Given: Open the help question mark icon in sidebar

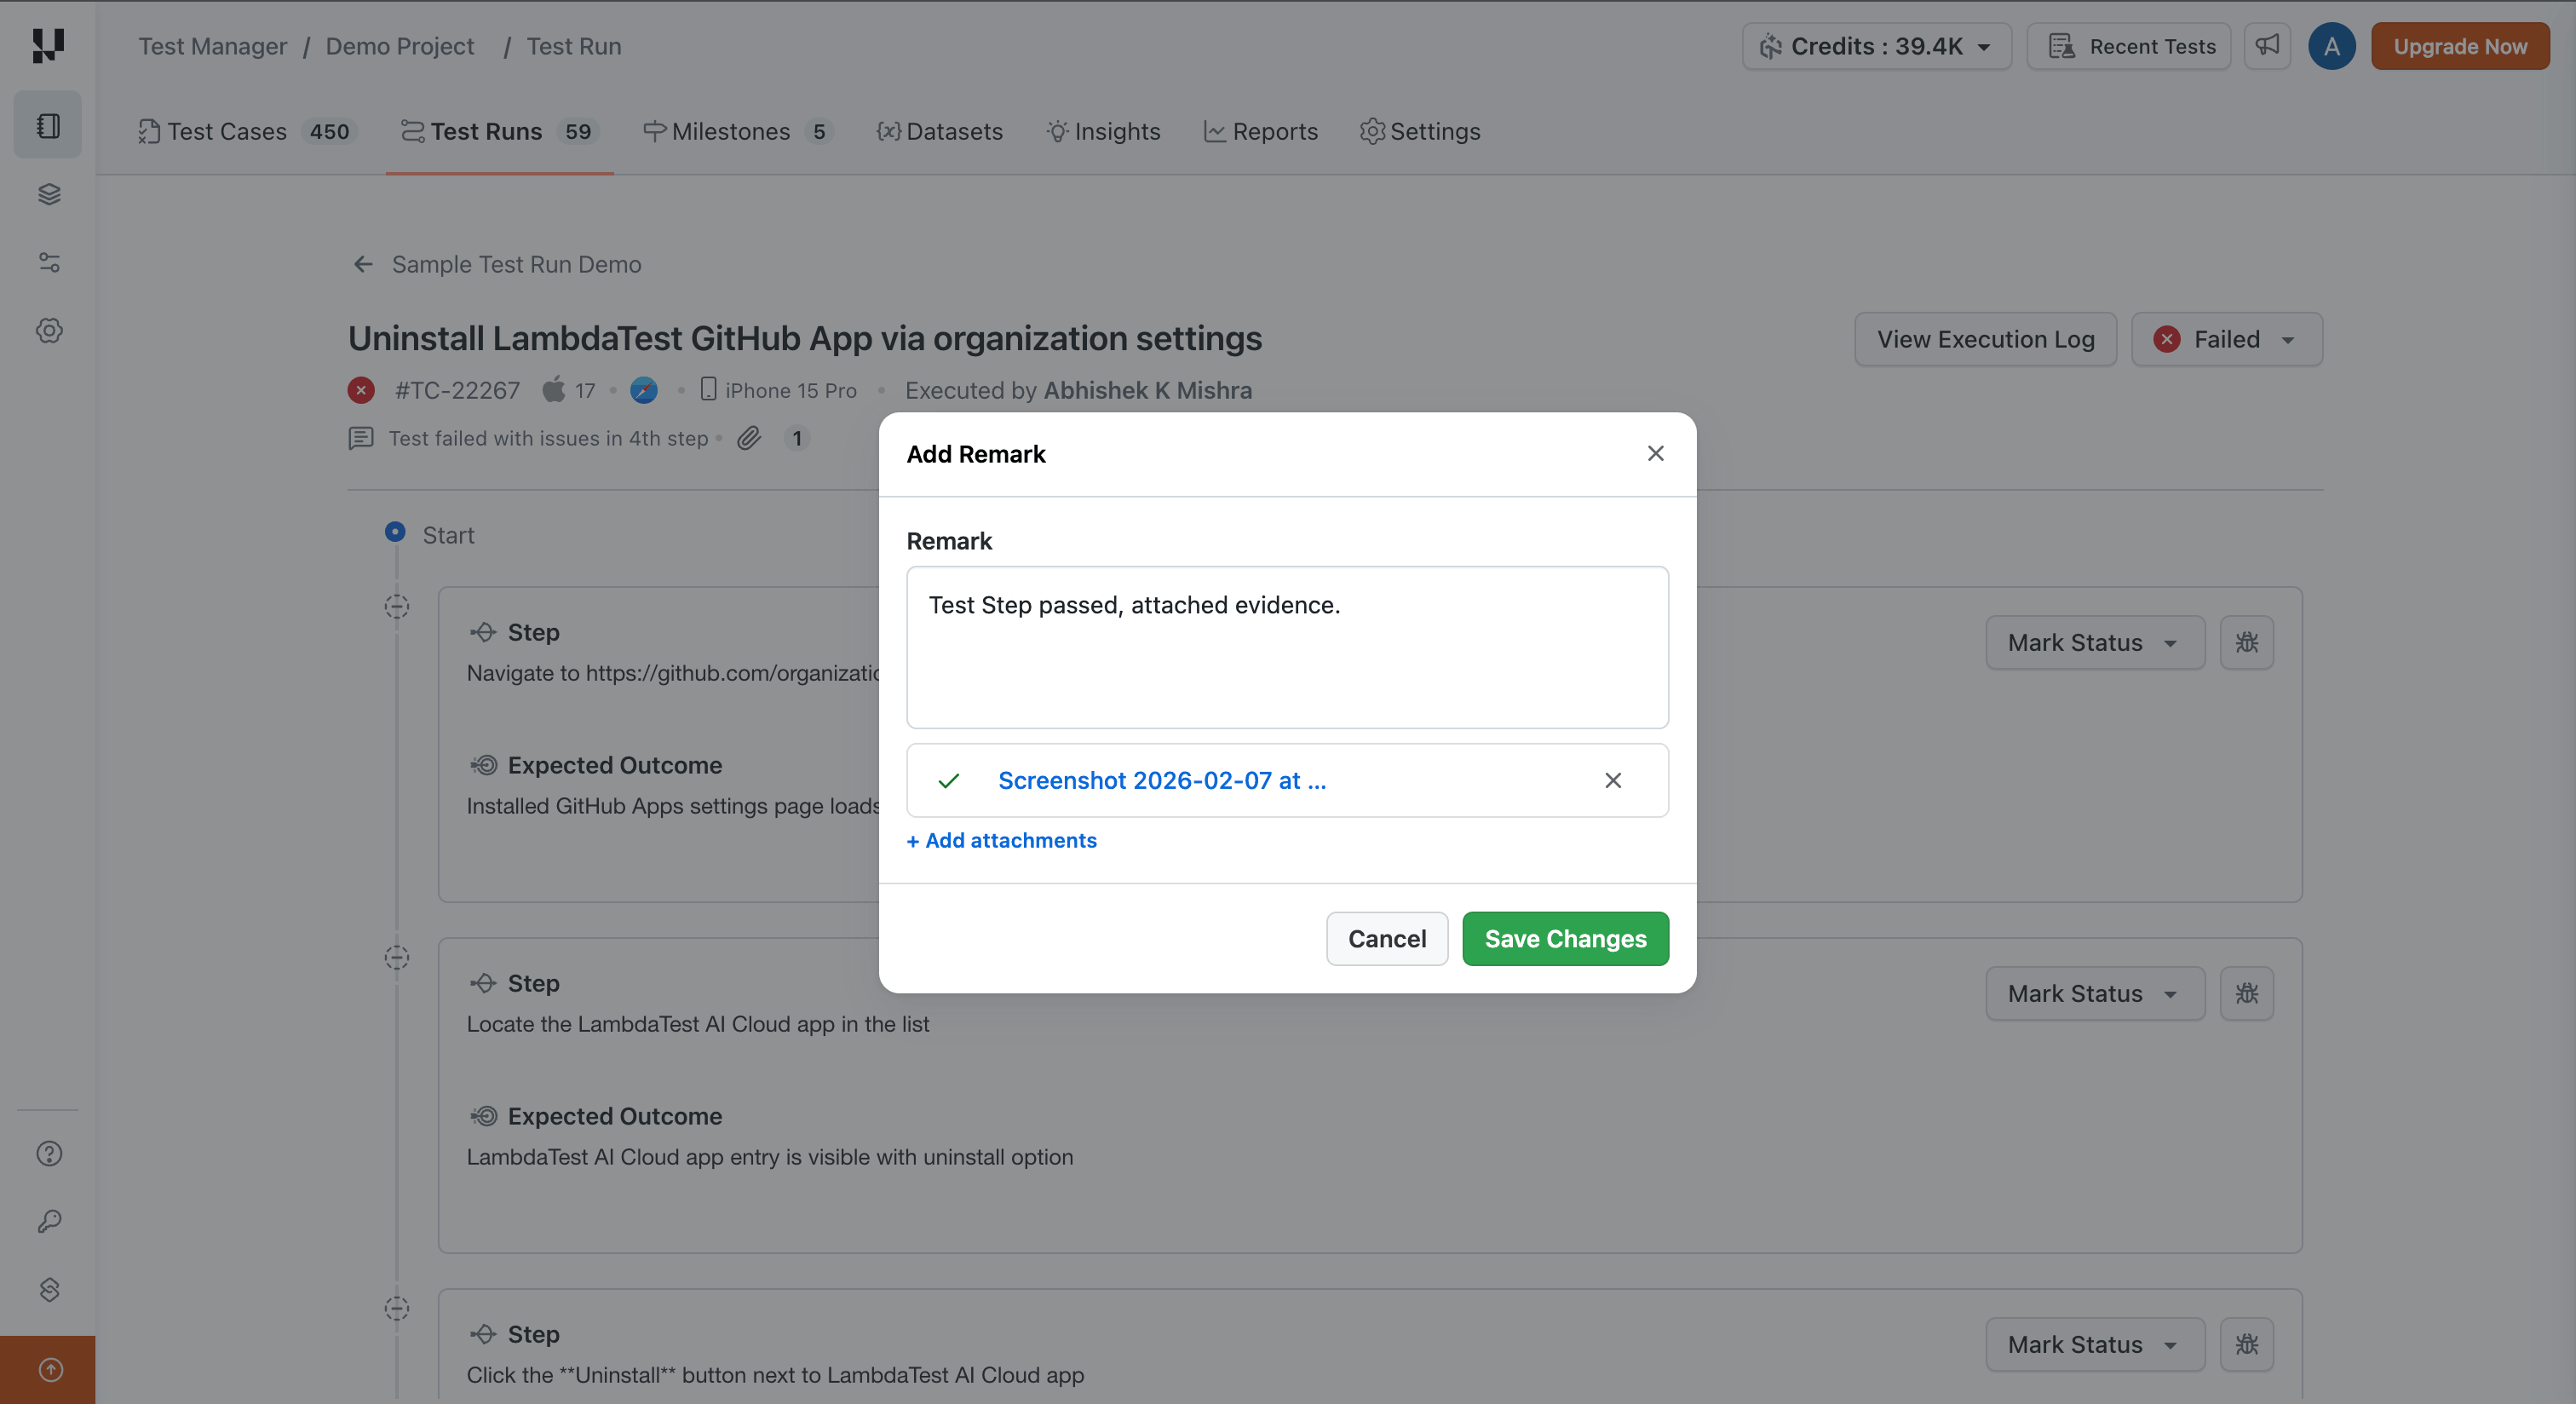Looking at the screenshot, I should click(x=49, y=1153).
